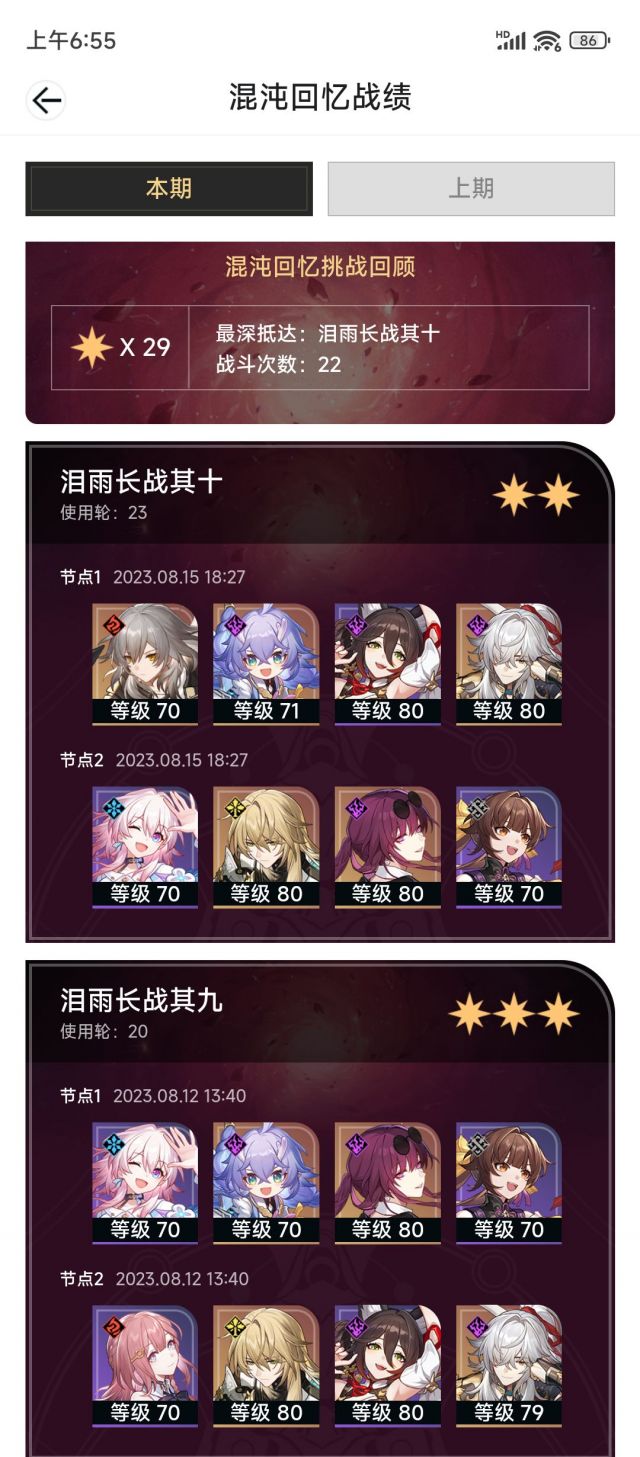This screenshot has width=640, height=1457.
Task: Tap sunglasses character level 80 in 其十 node 2
Action: click(x=388, y=847)
